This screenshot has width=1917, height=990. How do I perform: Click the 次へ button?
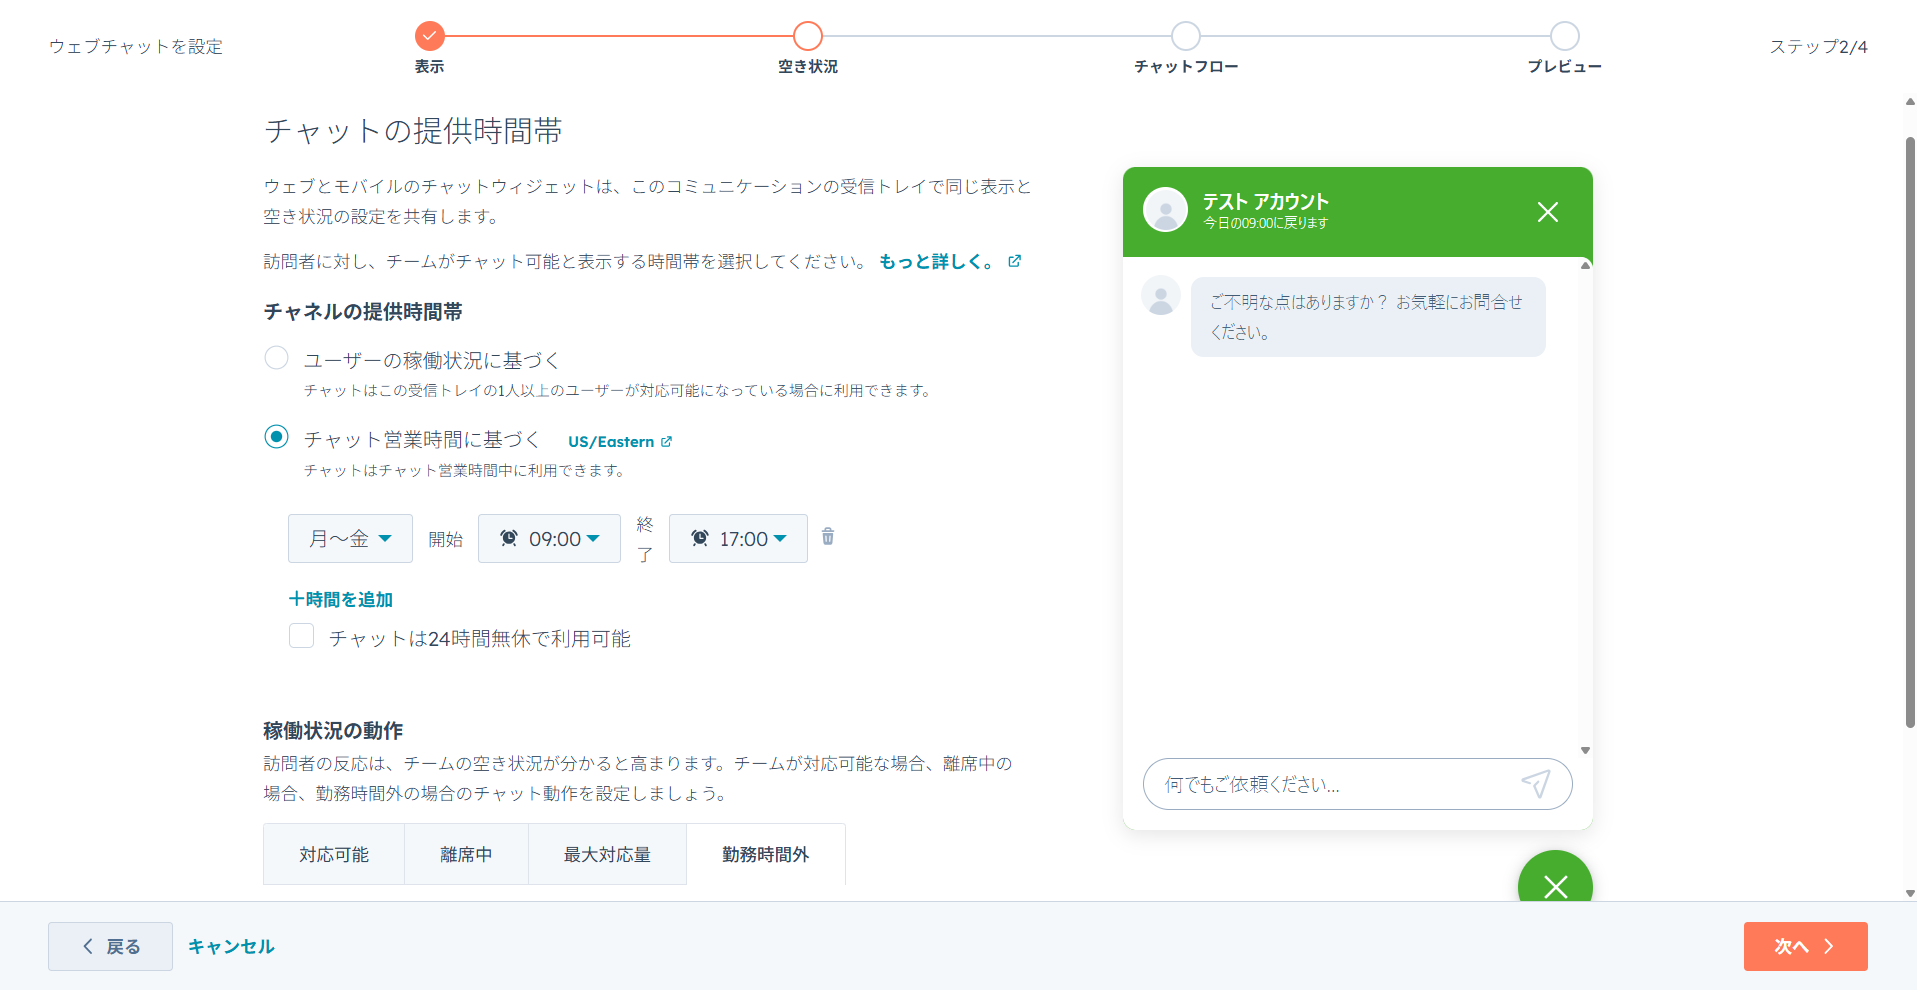(1804, 945)
